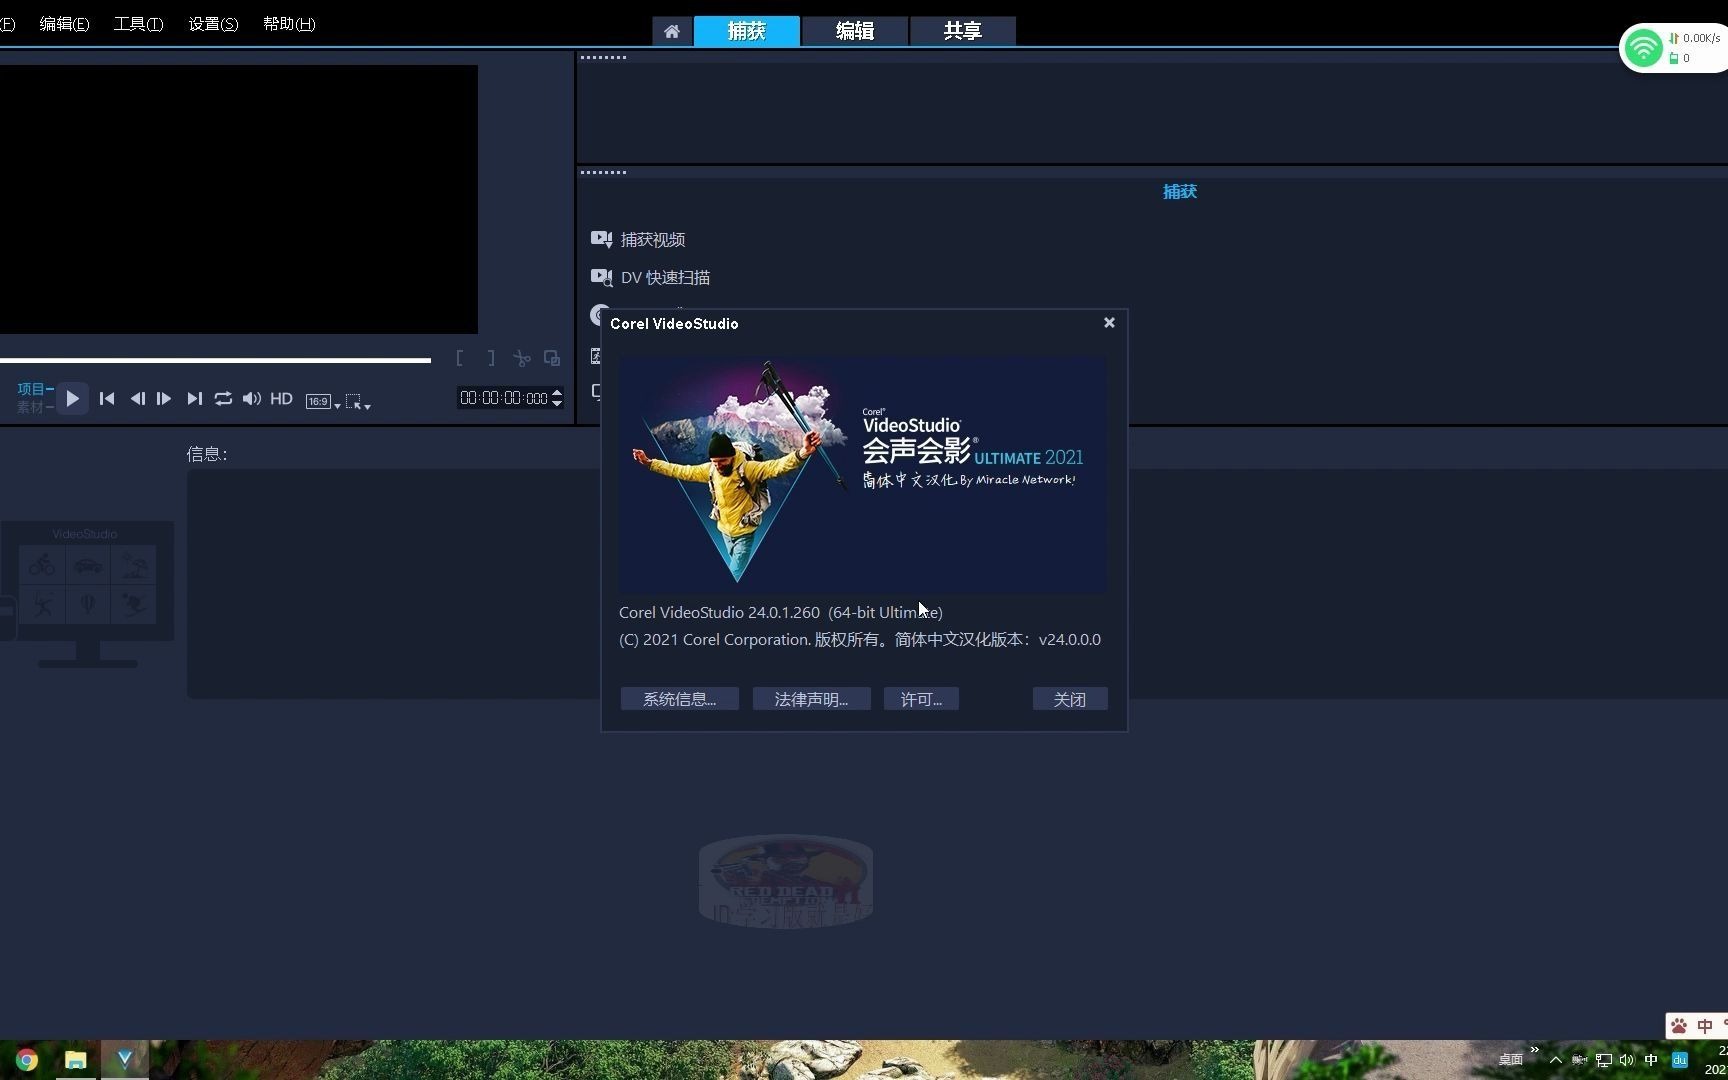This screenshot has height=1080, width=1728.
Task: Play the preview
Action: pos(72,399)
